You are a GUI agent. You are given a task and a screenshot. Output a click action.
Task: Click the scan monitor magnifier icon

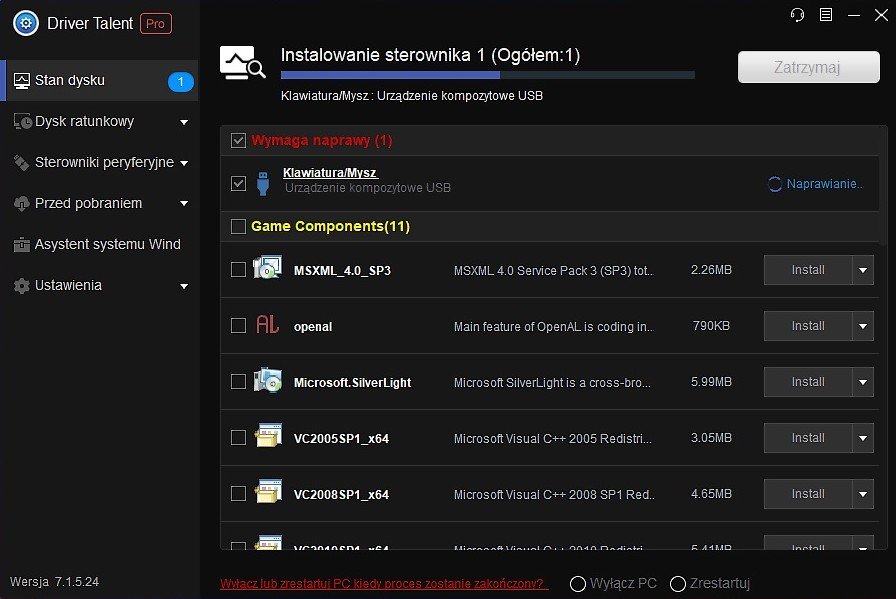pos(242,62)
